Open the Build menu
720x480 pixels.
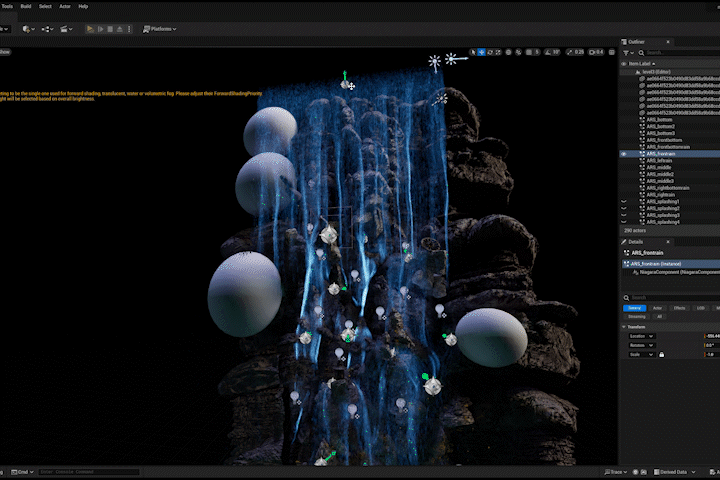pyautogui.click(x=26, y=6)
